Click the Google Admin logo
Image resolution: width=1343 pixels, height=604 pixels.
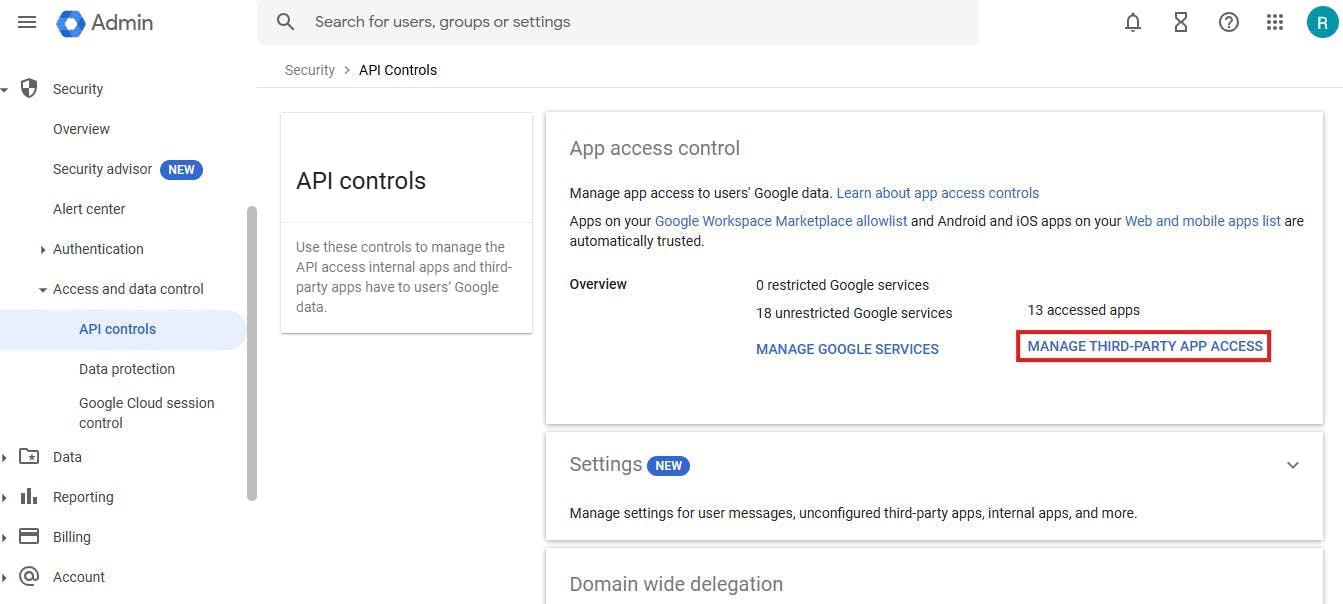[106, 22]
